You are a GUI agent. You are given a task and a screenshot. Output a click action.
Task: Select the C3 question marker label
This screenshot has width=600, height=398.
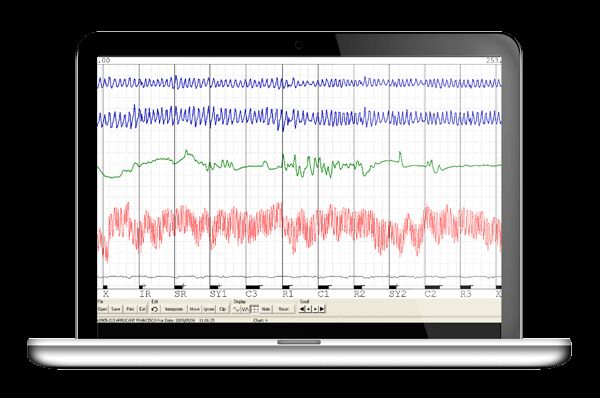click(251, 294)
